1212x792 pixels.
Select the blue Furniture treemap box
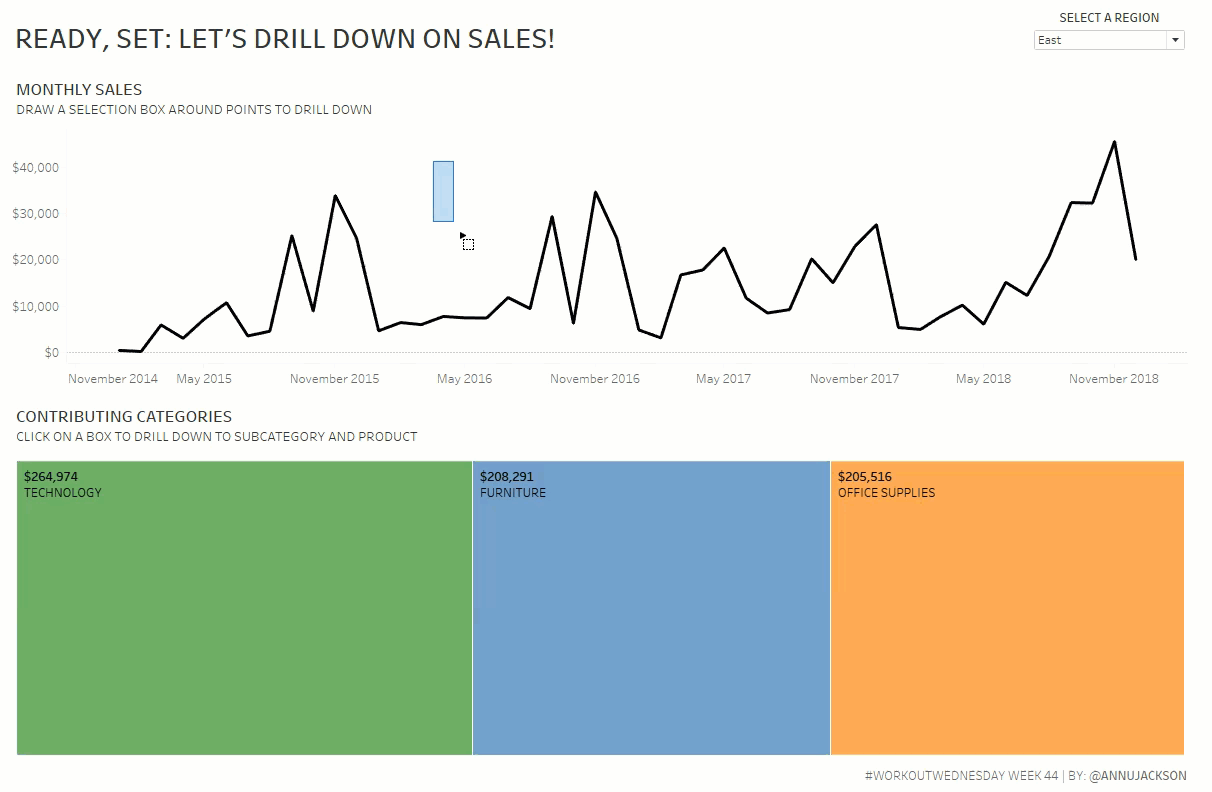pos(651,620)
